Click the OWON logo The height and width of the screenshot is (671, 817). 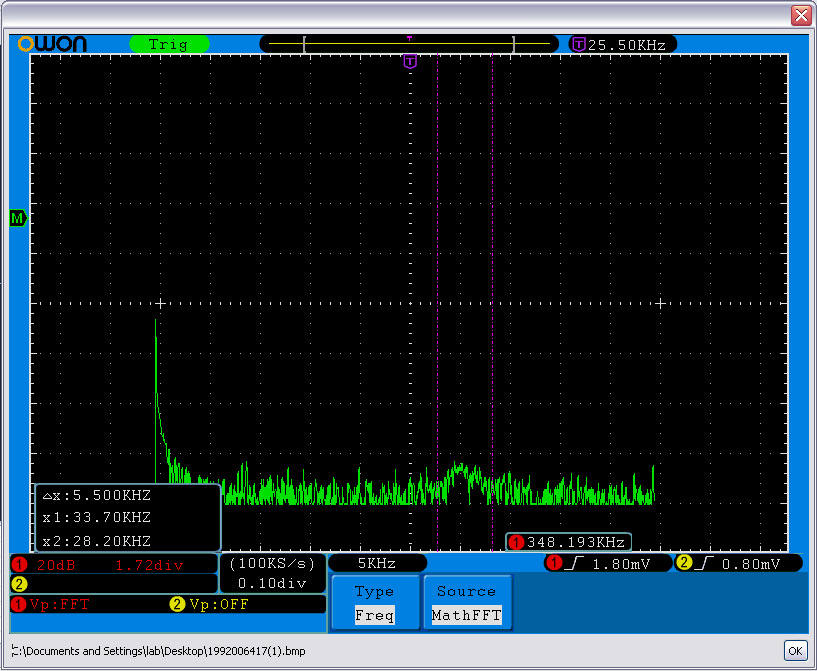coord(52,44)
